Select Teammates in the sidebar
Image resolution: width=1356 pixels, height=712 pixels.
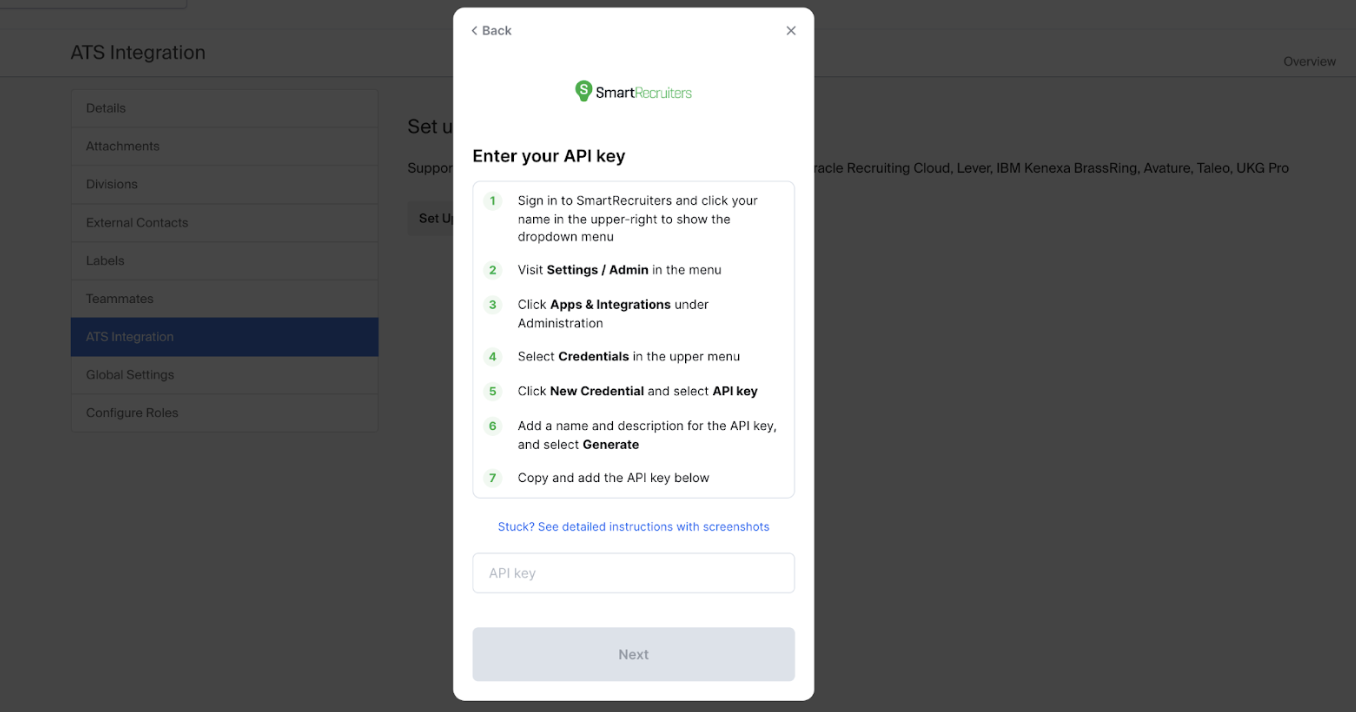point(224,298)
